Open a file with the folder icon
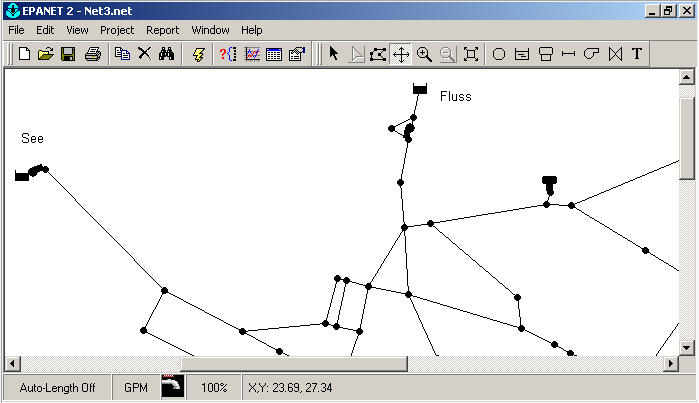 pyautogui.click(x=45, y=54)
